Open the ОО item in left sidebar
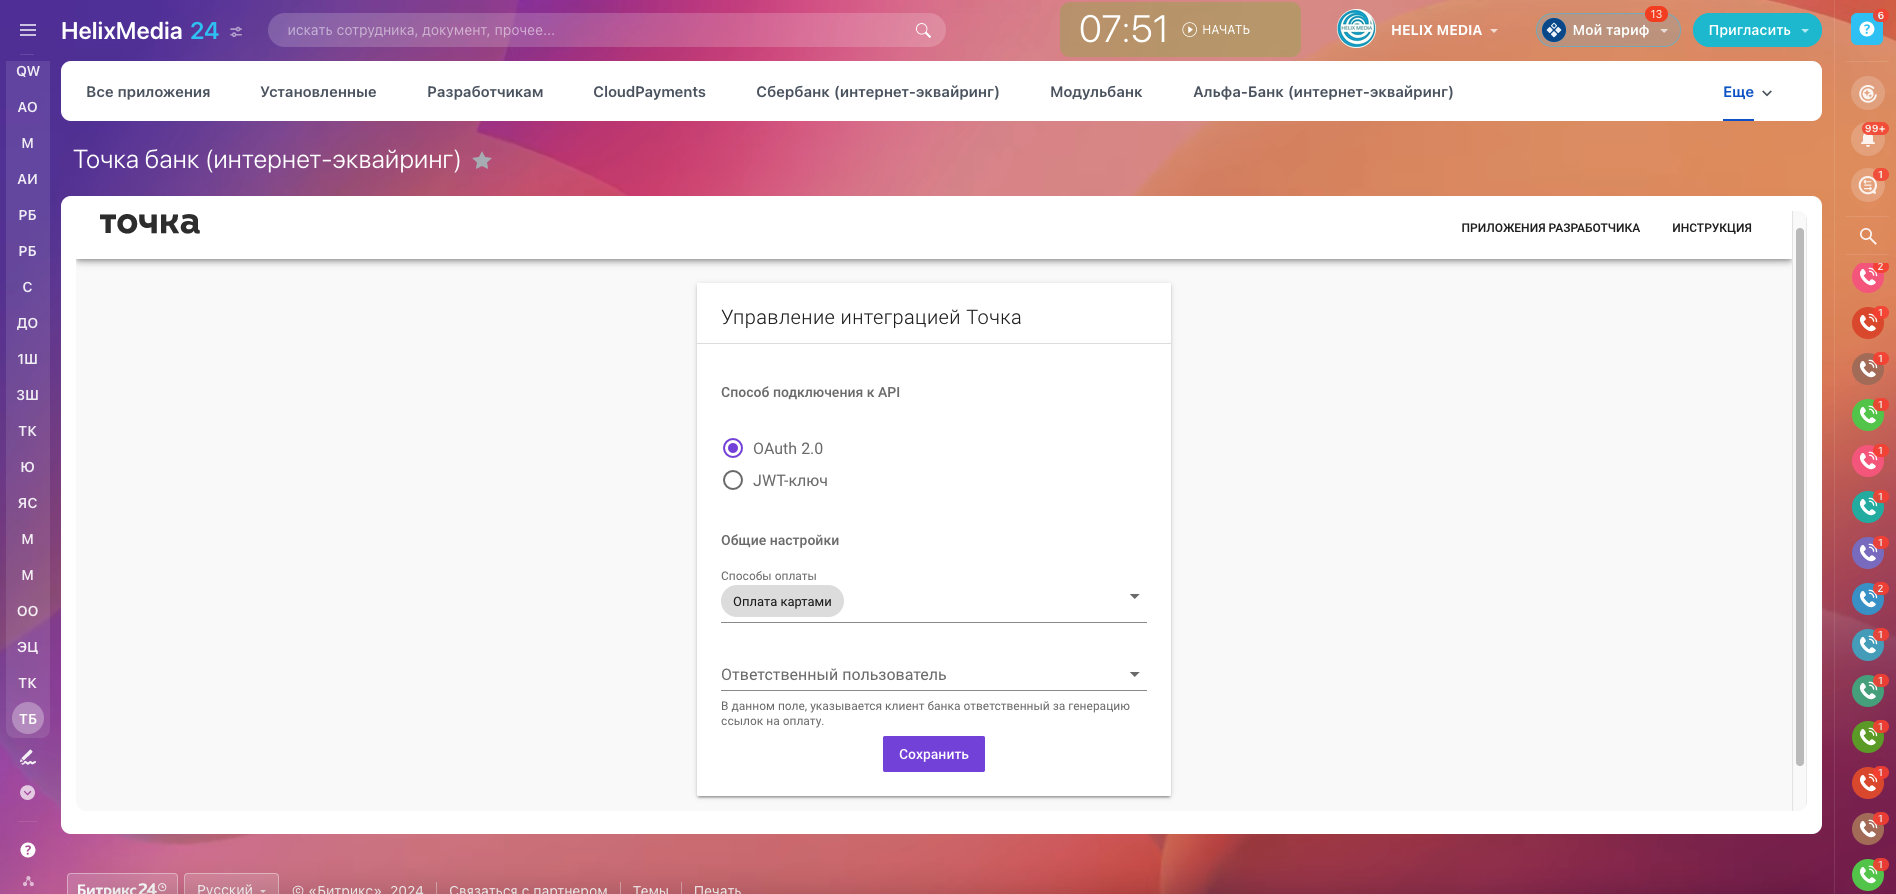This screenshot has width=1896, height=894. point(28,611)
